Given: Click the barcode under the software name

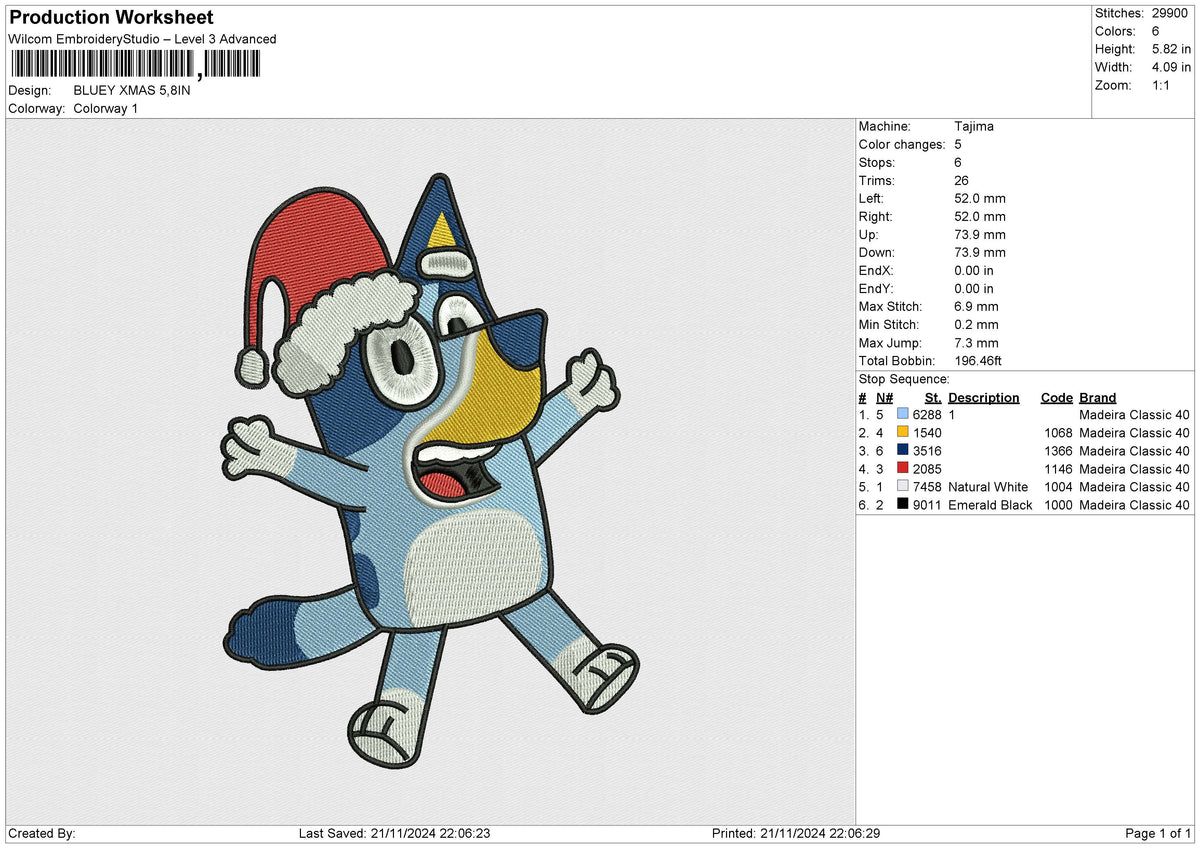Looking at the screenshot, I should [x=134, y=65].
